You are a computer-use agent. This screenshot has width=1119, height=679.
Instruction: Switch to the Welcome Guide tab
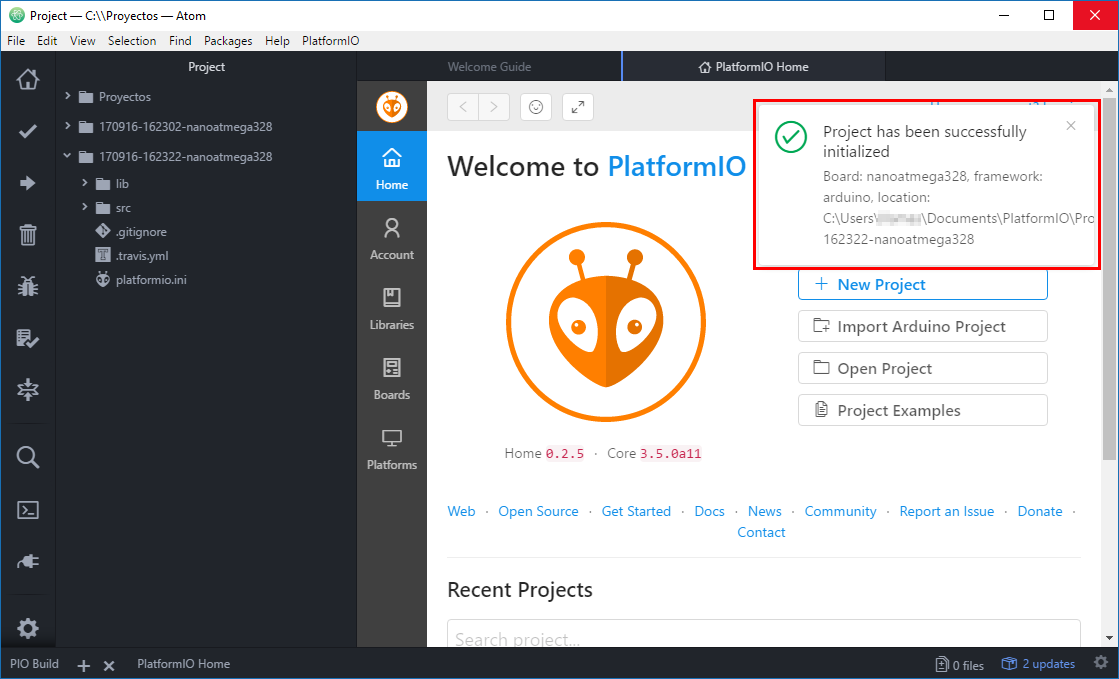pos(490,66)
